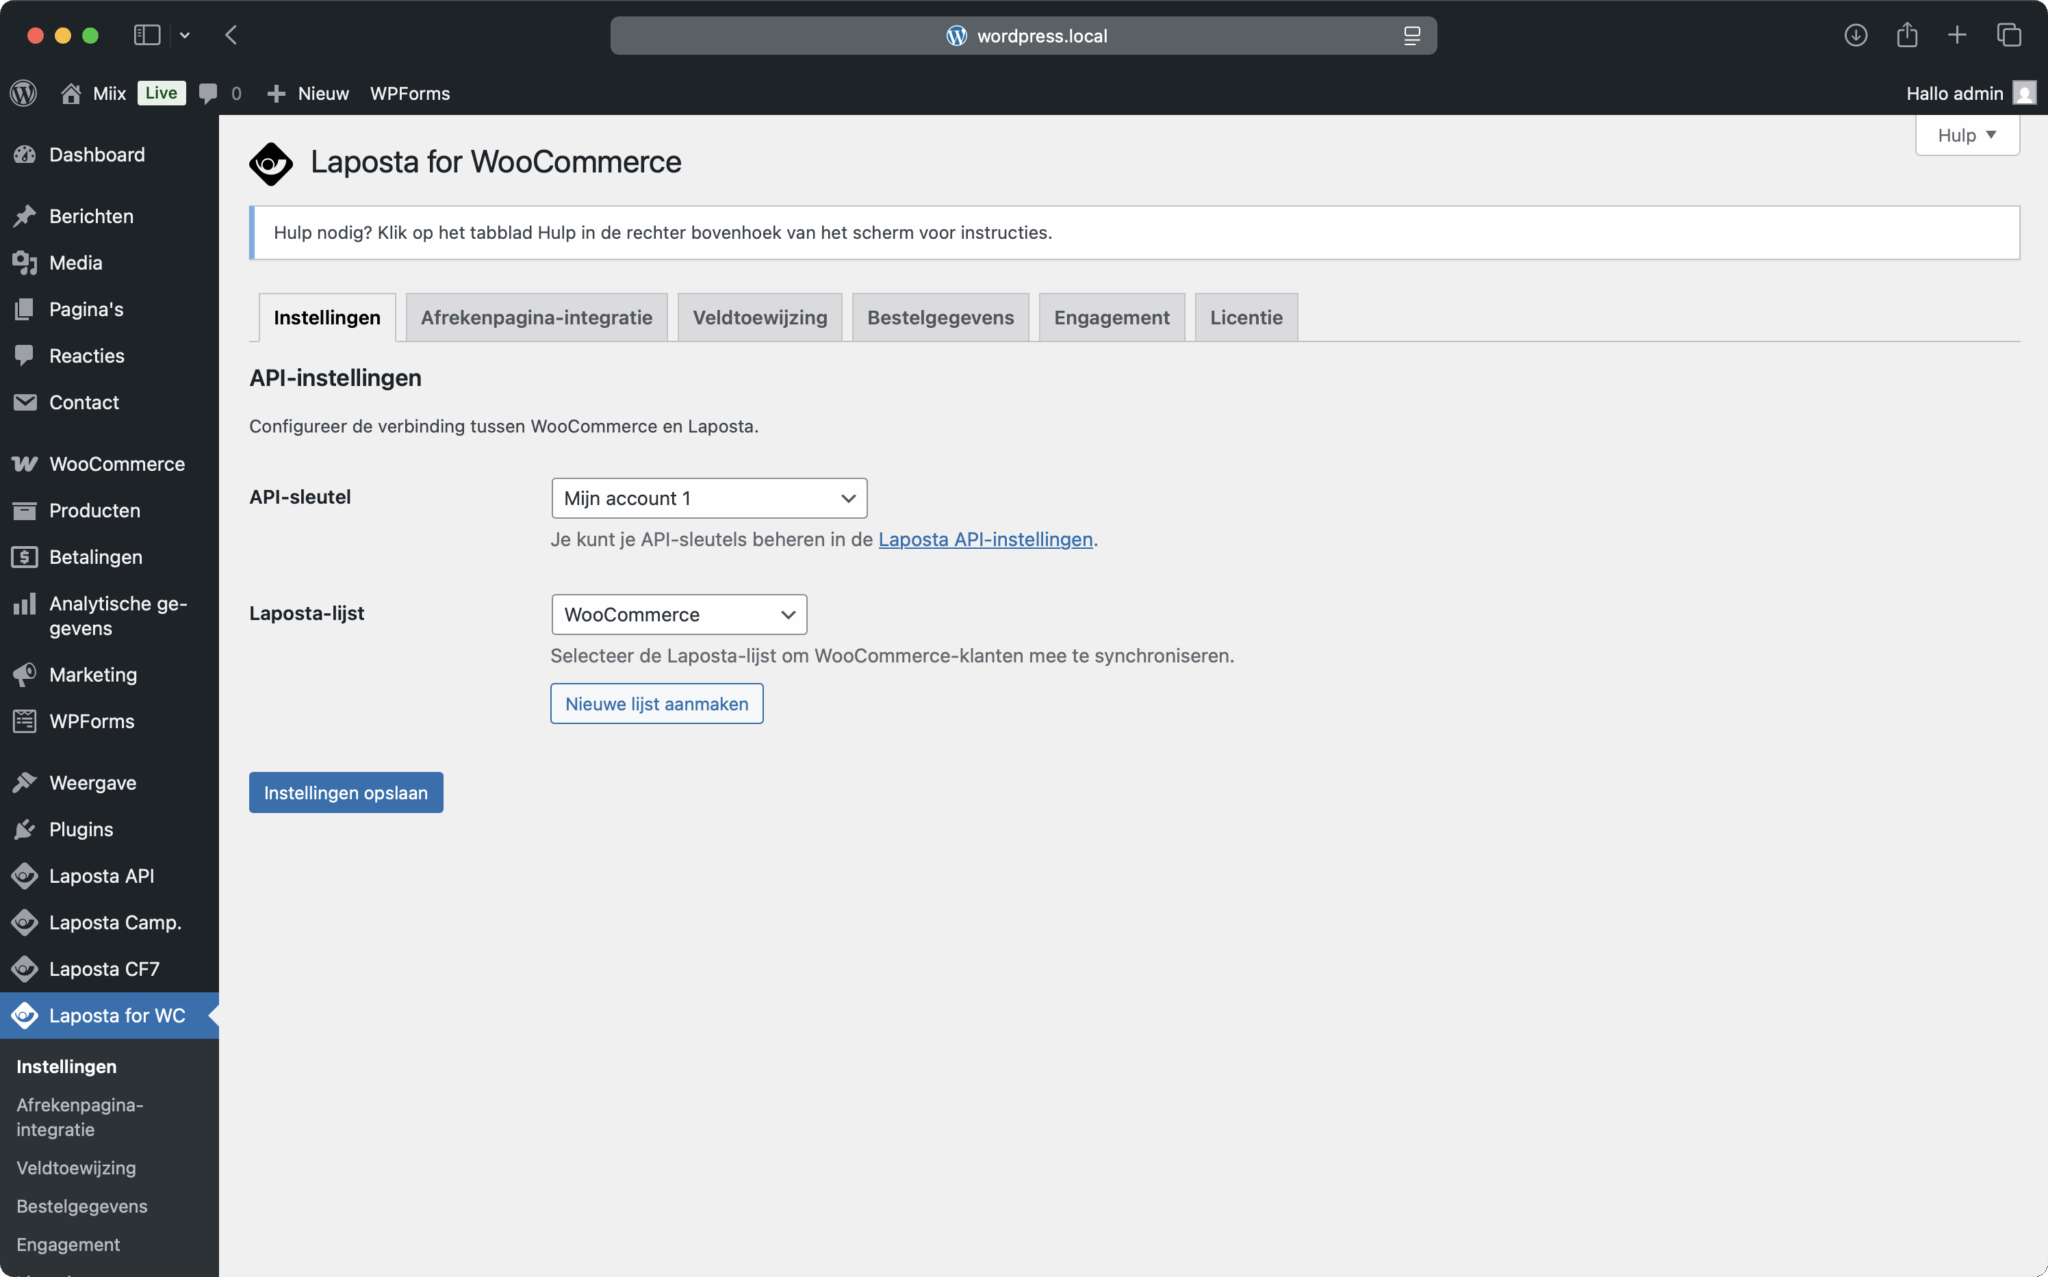2048x1277 pixels.
Task: Click the WooCommerce Woo icon
Action: click(25, 464)
